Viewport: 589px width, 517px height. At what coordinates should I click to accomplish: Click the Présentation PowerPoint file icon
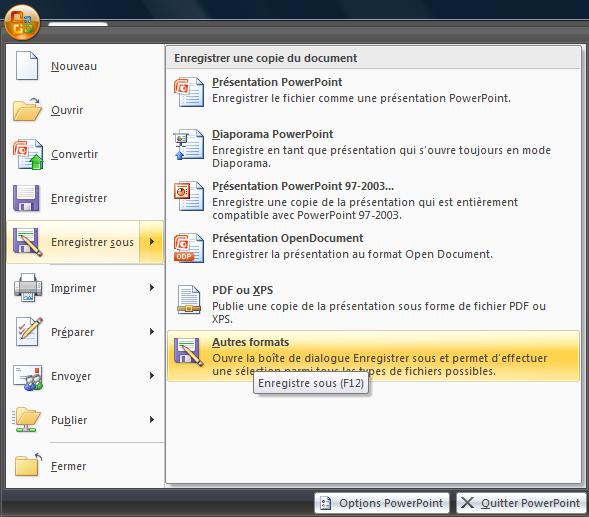point(189,92)
